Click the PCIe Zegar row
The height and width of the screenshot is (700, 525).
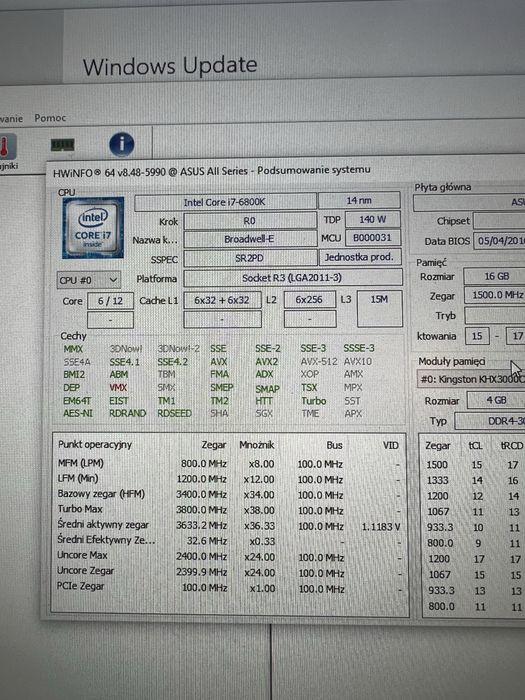click(229, 588)
